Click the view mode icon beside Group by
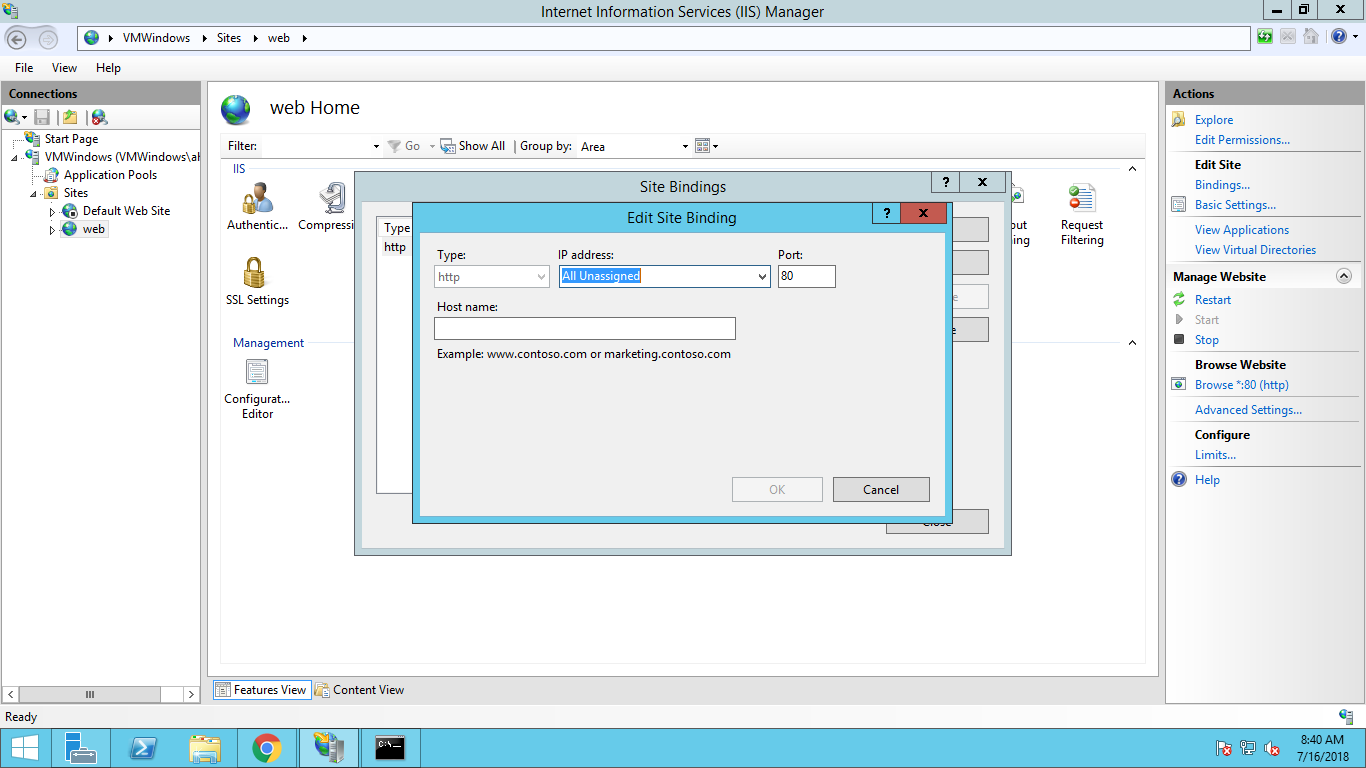1366x768 pixels. [702, 146]
